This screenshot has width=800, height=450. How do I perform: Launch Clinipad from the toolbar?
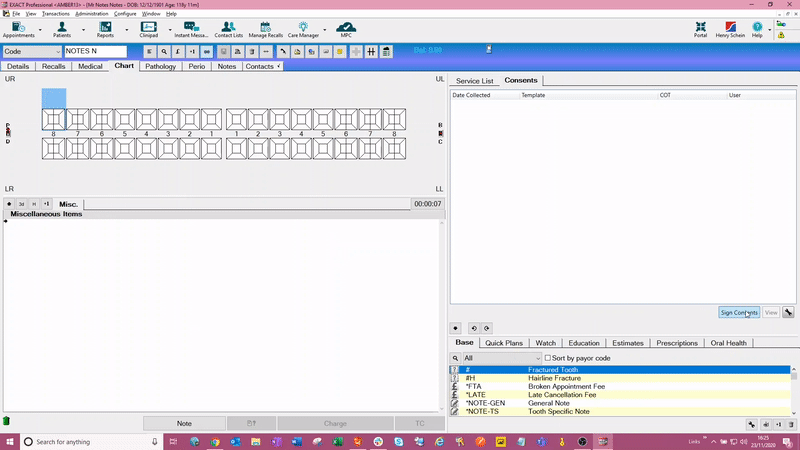(148, 30)
